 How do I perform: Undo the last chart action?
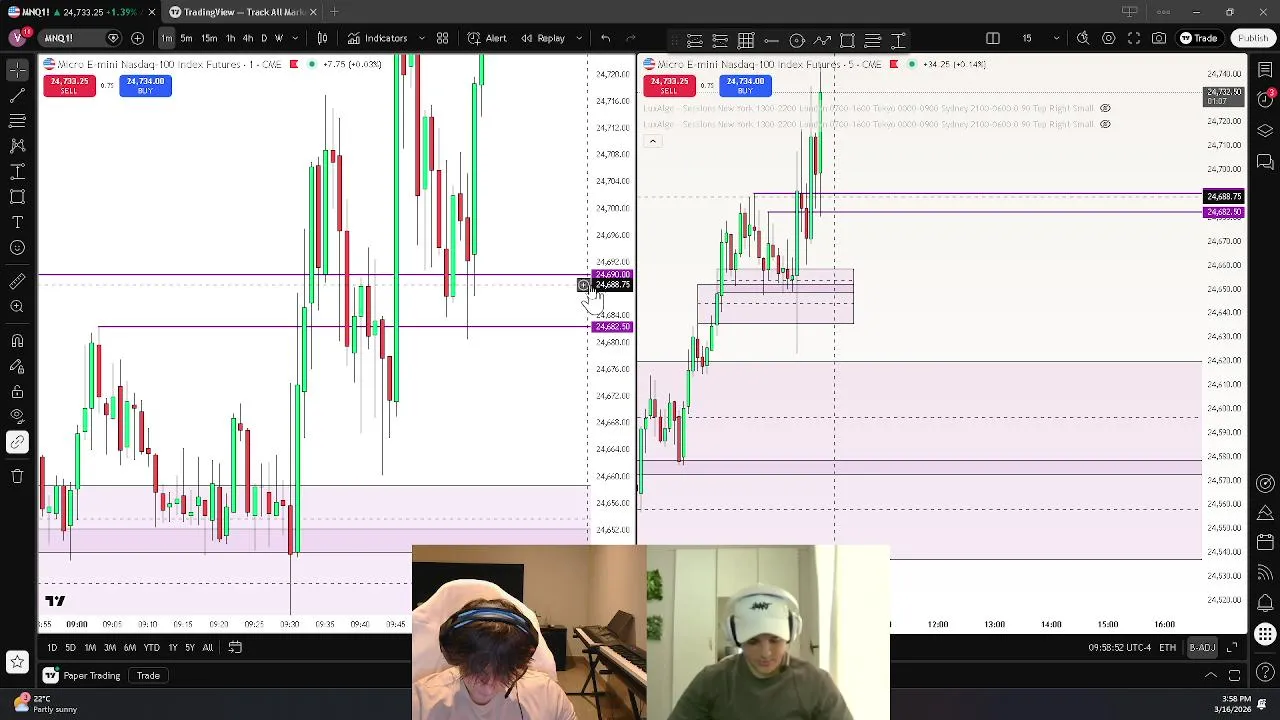pyautogui.click(x=605, y=38)
